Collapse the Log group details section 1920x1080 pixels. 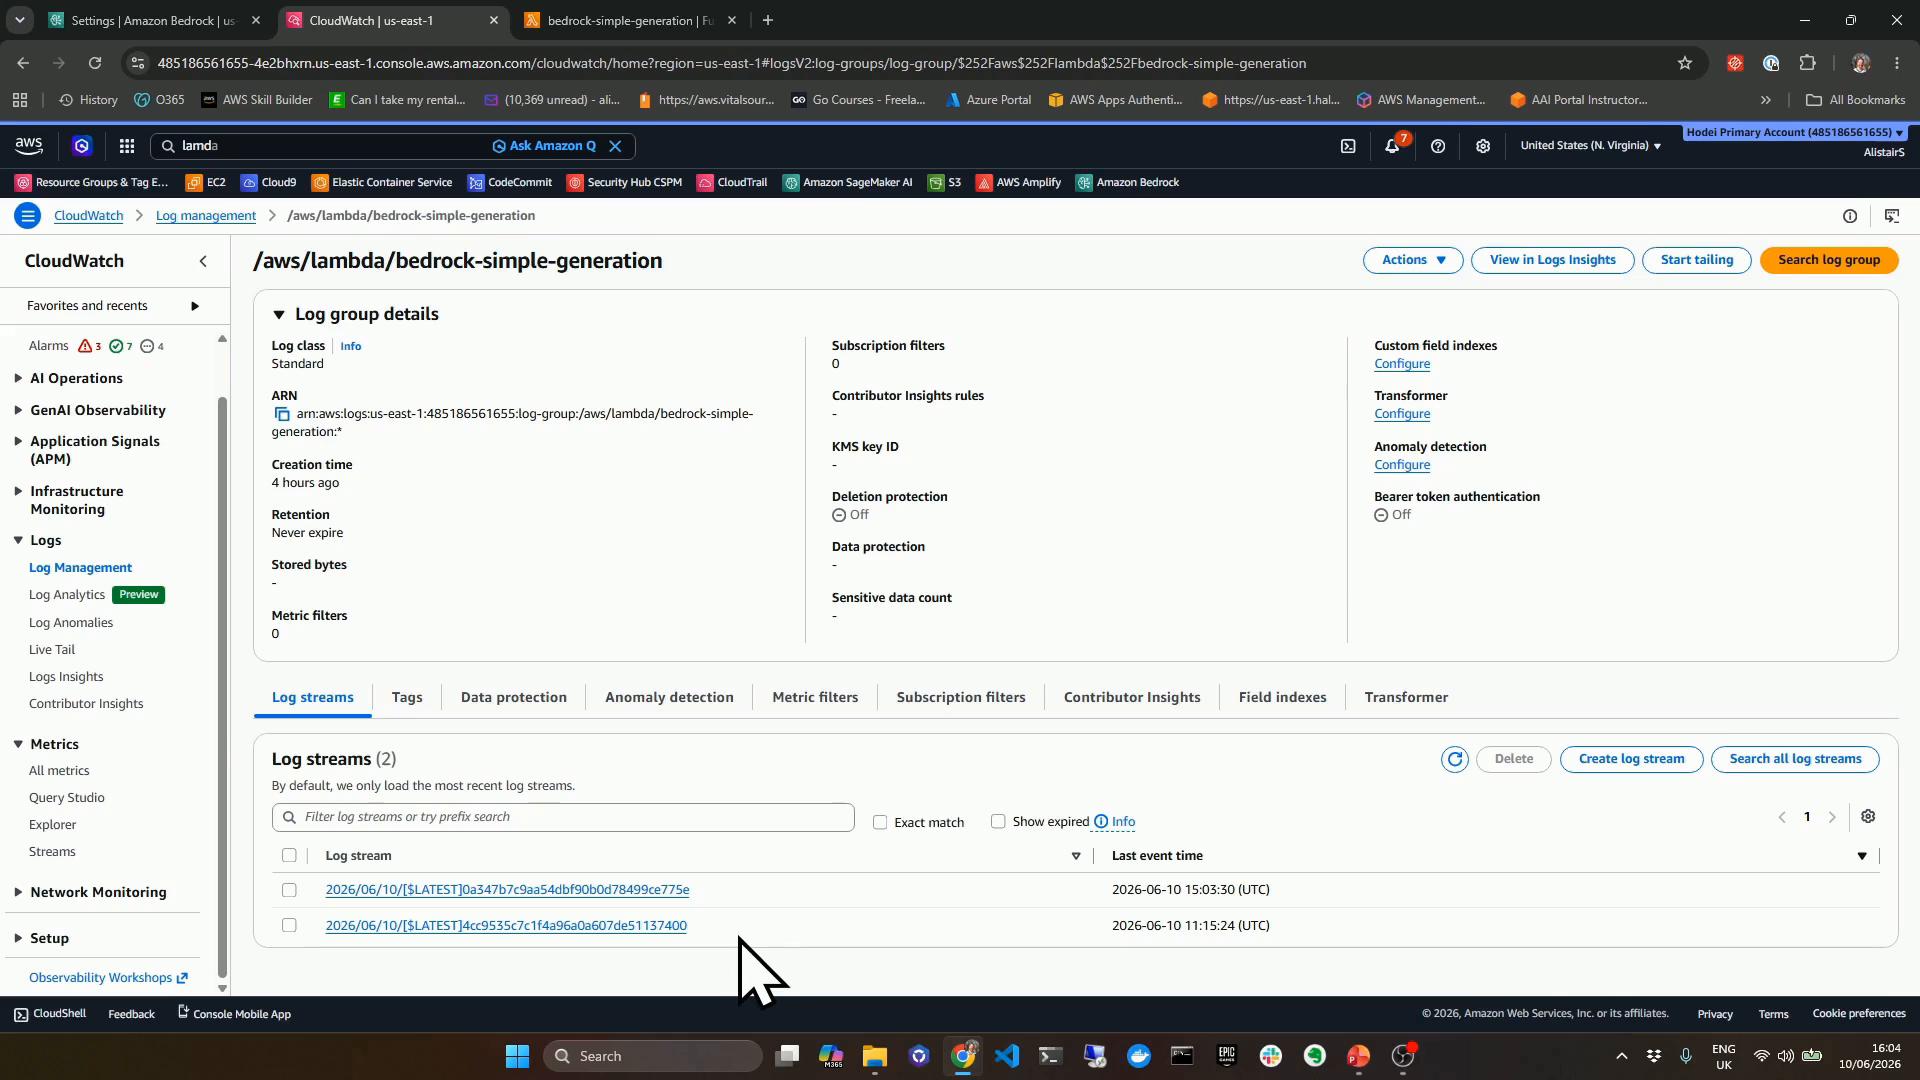click(x=279, y=314)
